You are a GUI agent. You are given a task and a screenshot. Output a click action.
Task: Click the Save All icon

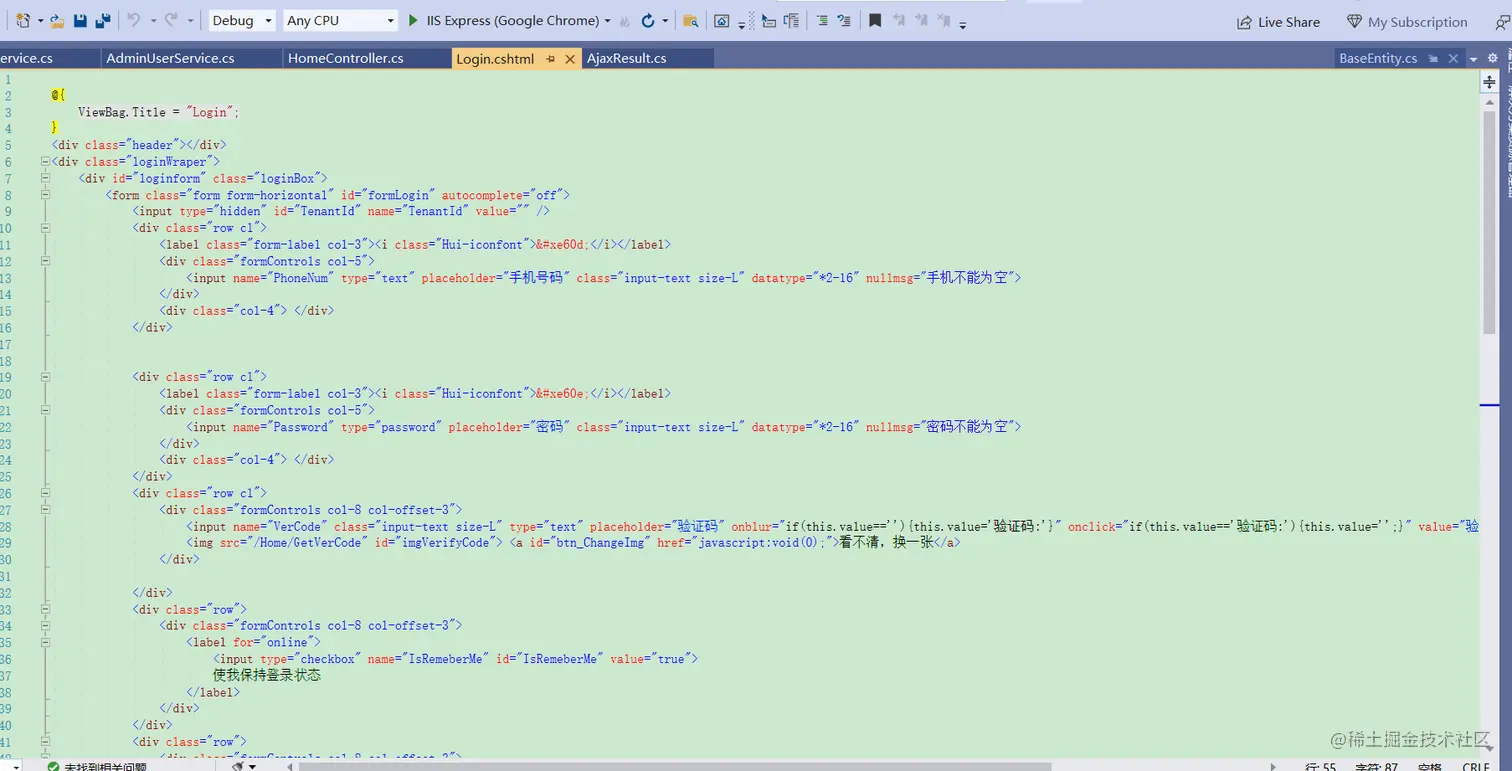coord(102,20)
